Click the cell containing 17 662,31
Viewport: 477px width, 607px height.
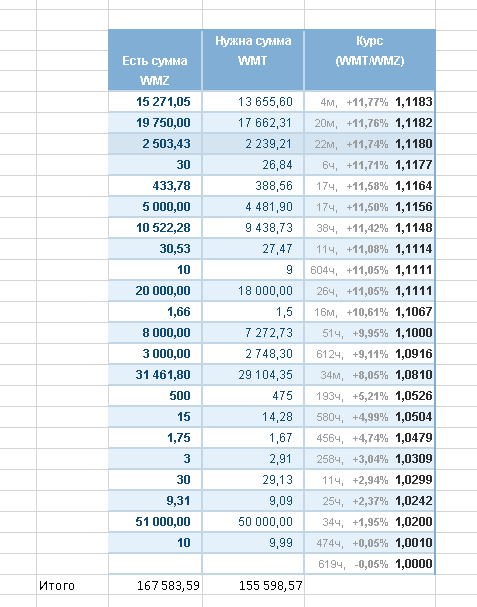click(253, 123)
